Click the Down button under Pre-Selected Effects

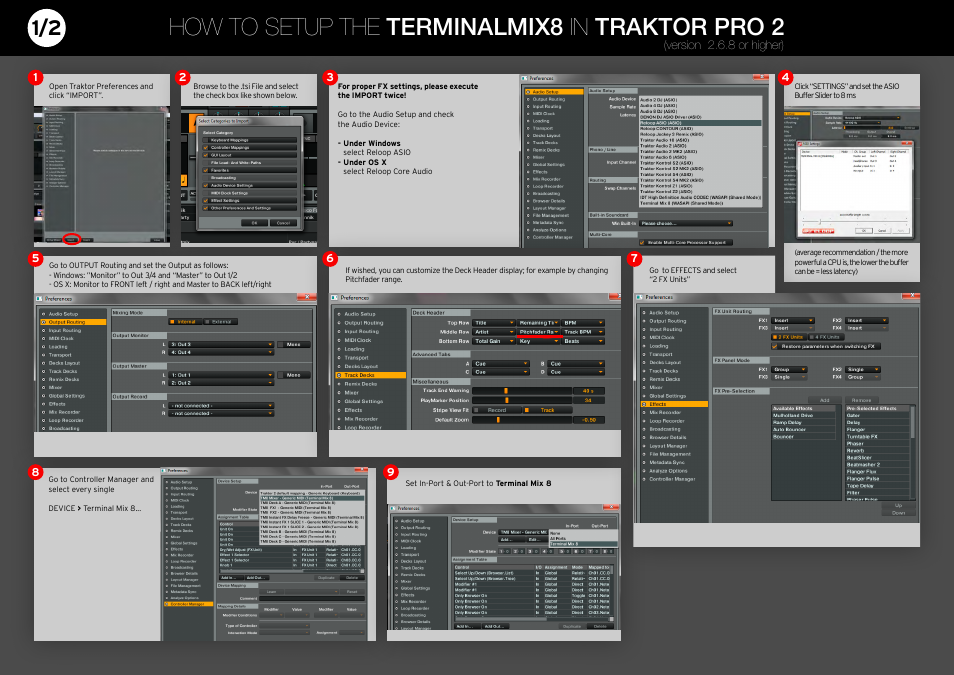[x=898, y=513]
